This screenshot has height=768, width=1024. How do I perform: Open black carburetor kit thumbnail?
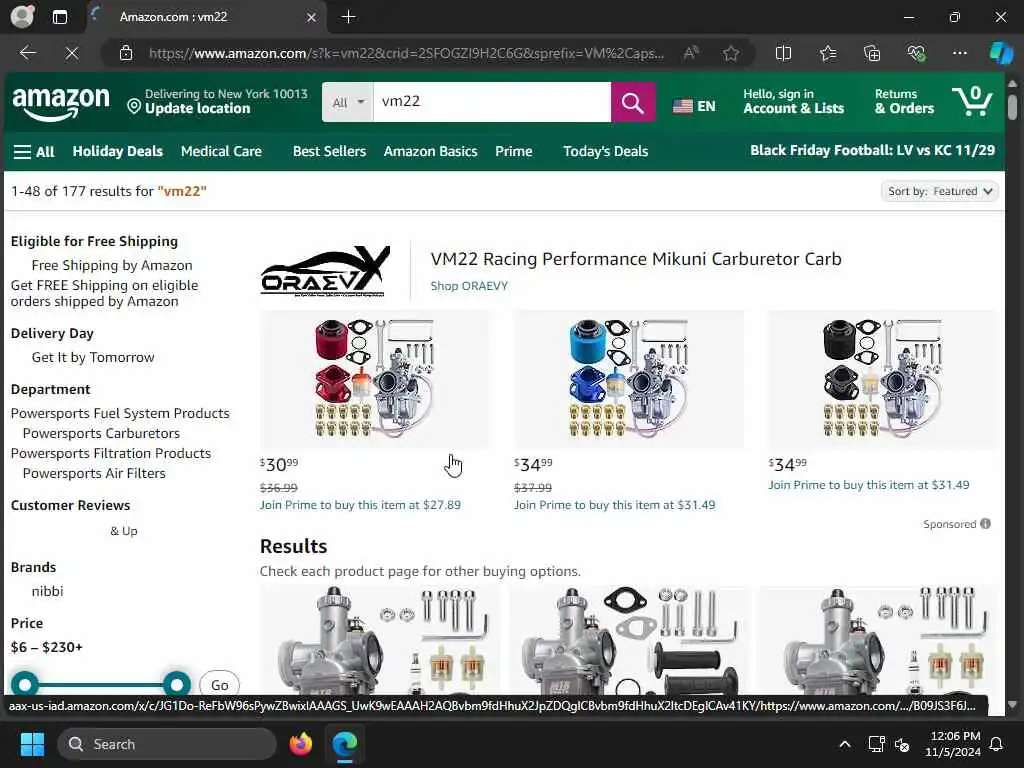pyautogui.click(x=883, y=379)
